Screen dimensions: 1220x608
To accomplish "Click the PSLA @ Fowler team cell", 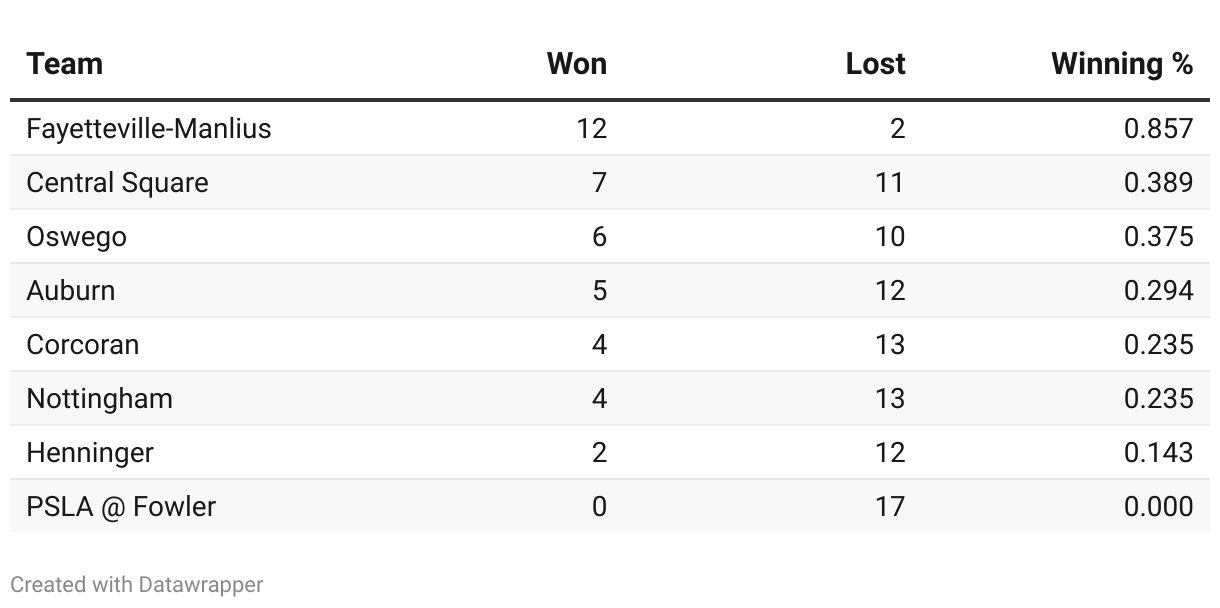I will point(121,507).
